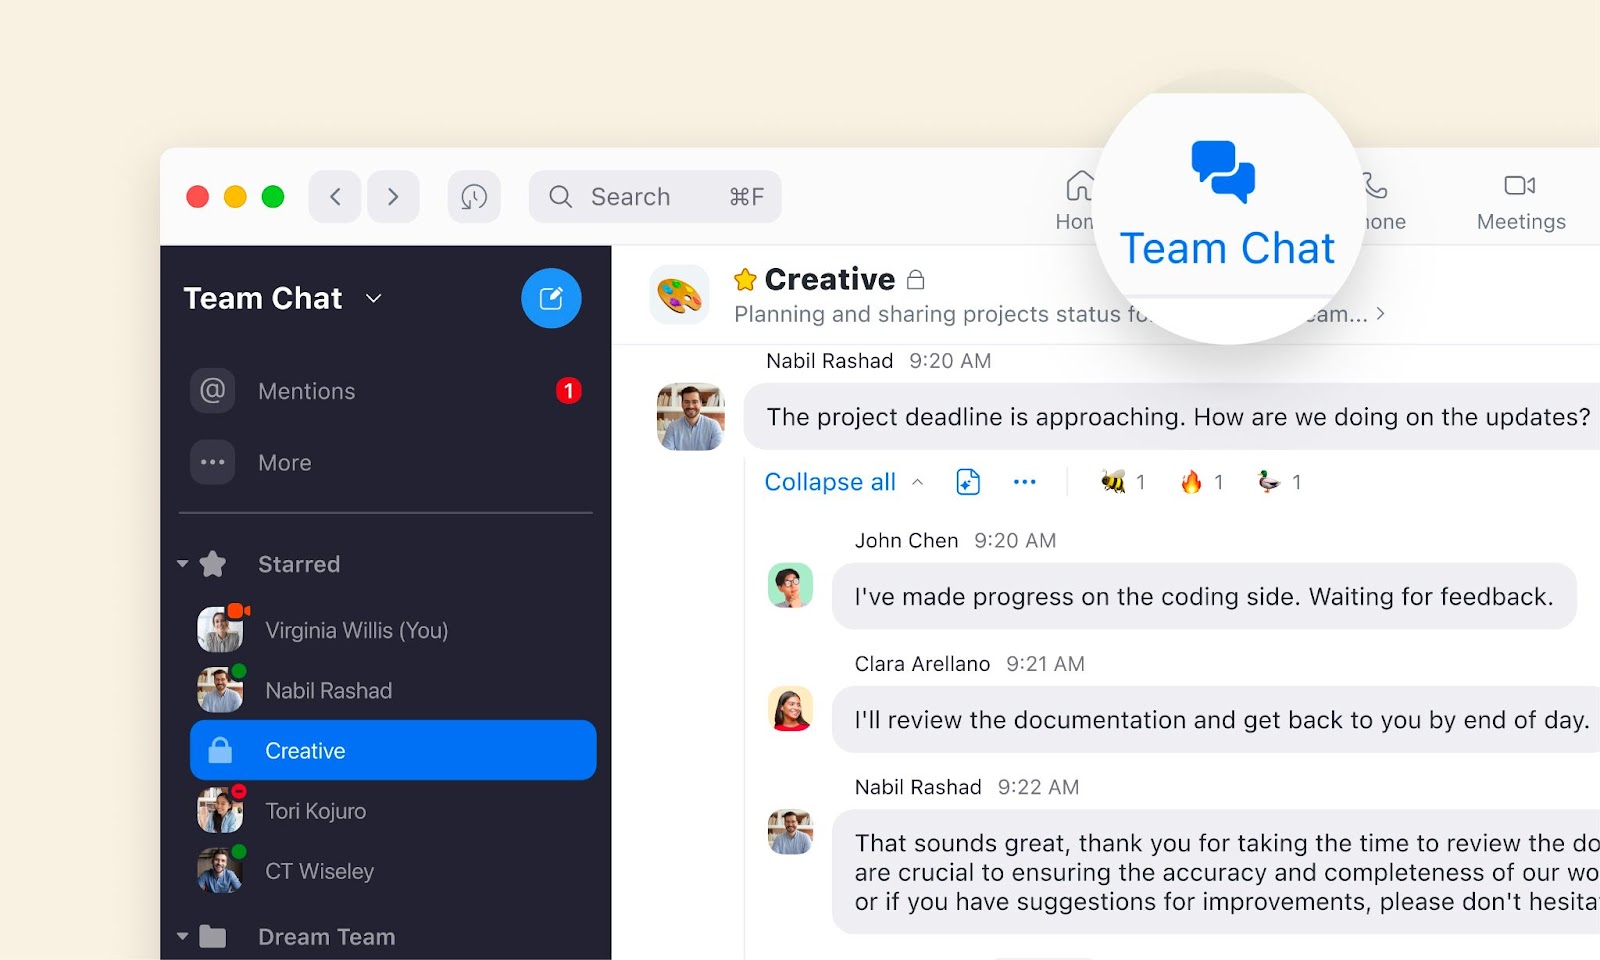Click the back navigation arrow

335,196
